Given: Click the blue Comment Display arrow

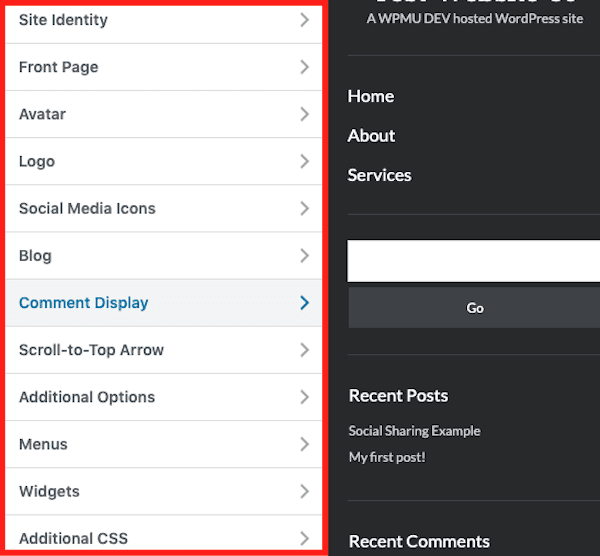Looking at the screenshot, I should tap(304, 302).
